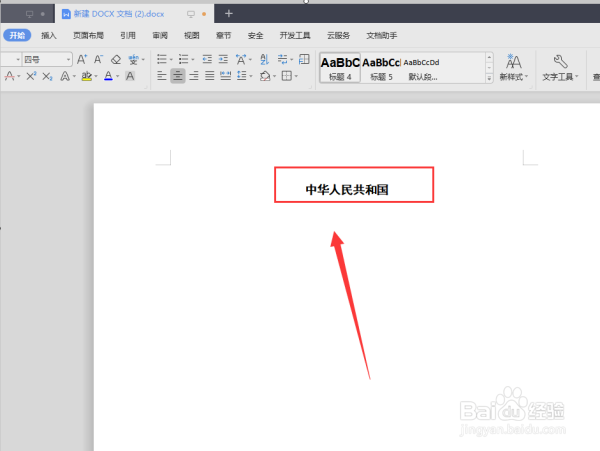The width and height of the screenshot is (600, 451).
Task: Toggle center alignment
Action: coord(178,76)
